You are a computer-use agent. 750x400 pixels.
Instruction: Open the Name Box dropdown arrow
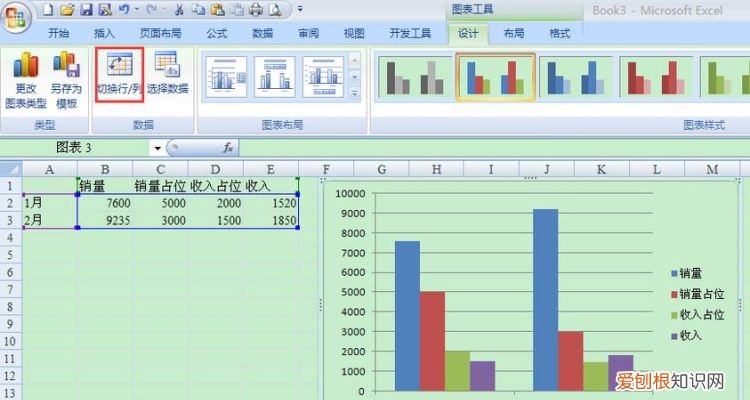pyautogui.click(x=157, y=148)
